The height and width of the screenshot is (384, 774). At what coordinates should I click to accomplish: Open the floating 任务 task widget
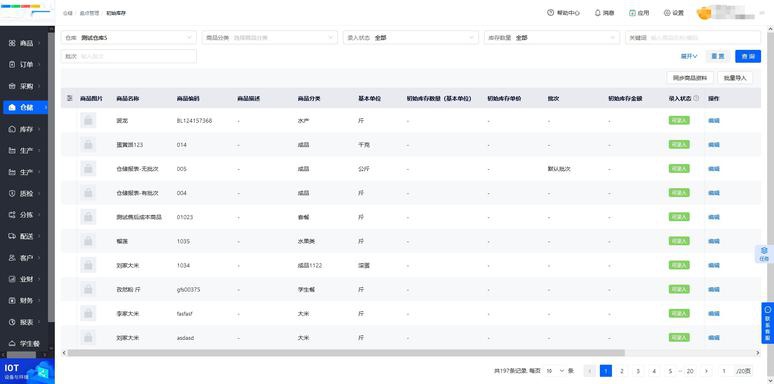(x=764, y=254)
